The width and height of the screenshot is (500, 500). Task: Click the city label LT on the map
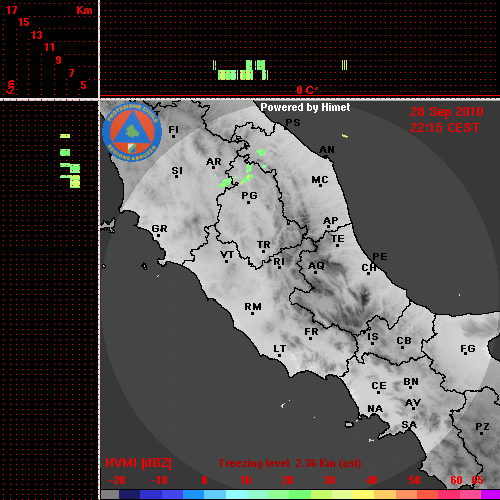click(280, 349)
